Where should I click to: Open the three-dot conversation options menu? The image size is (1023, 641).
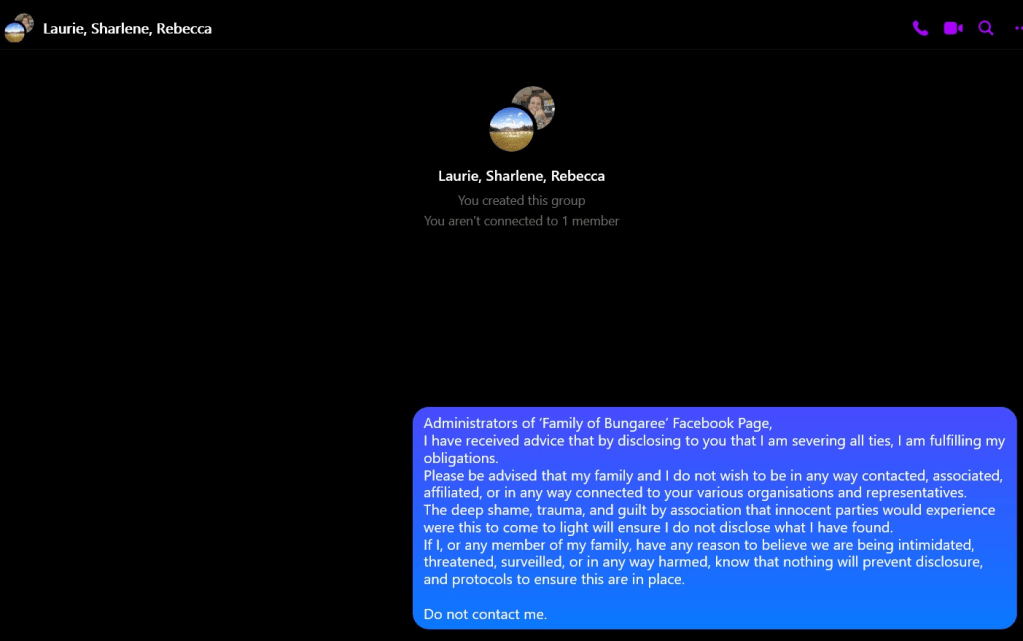[1016, 28]
